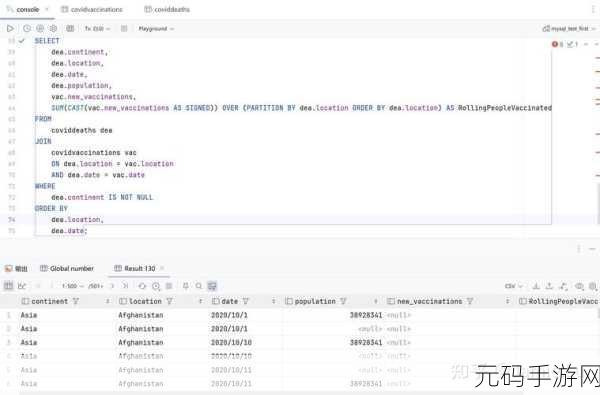Switch to the coviddeaths tab
This screenshot has width=600, height=395.
coord(167,9)
